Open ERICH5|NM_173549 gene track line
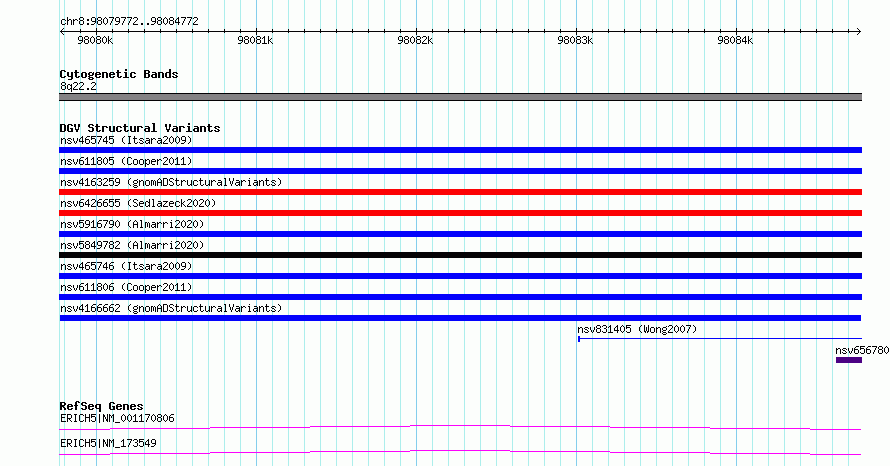 pos(460,452)
